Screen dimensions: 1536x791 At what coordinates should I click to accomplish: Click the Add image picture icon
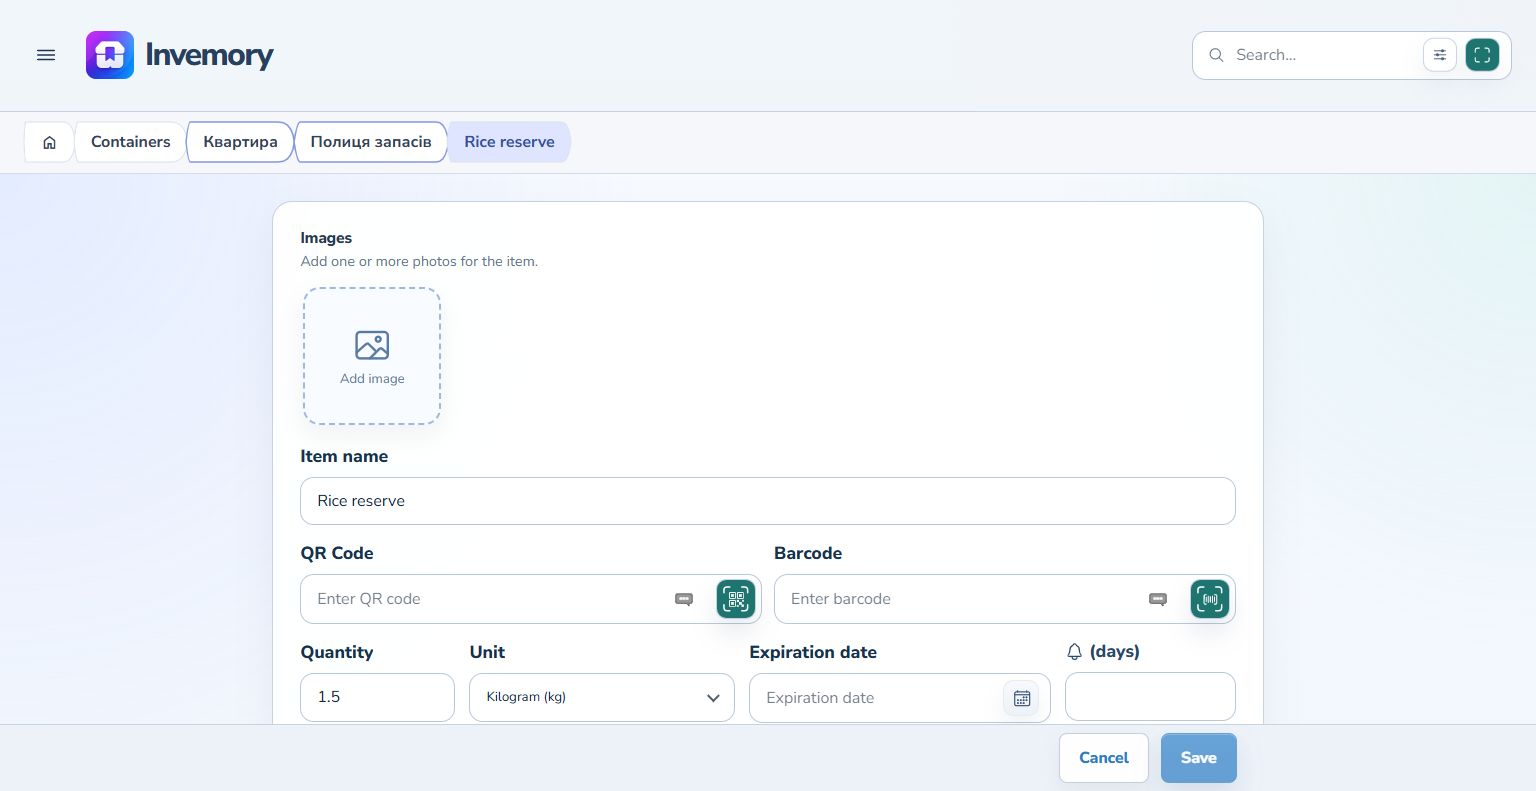[x=372, y=345]
